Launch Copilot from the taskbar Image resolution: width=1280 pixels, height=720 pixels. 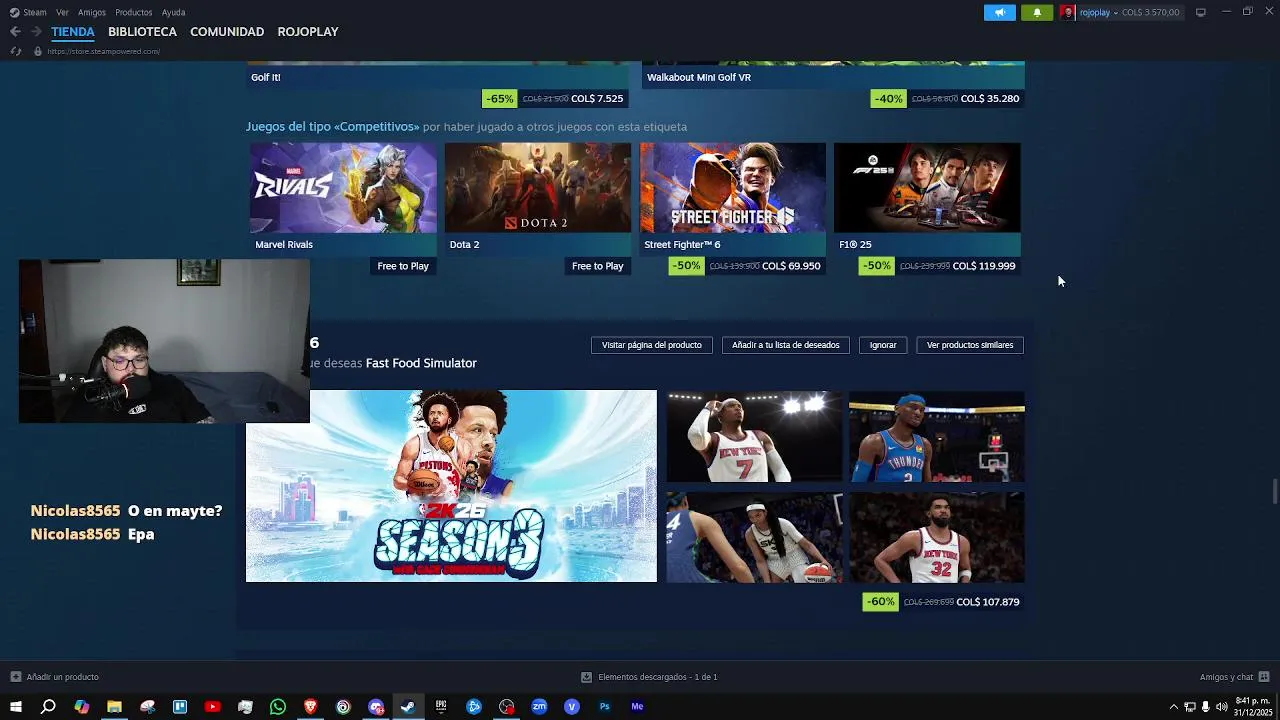(x=81, y=707)
